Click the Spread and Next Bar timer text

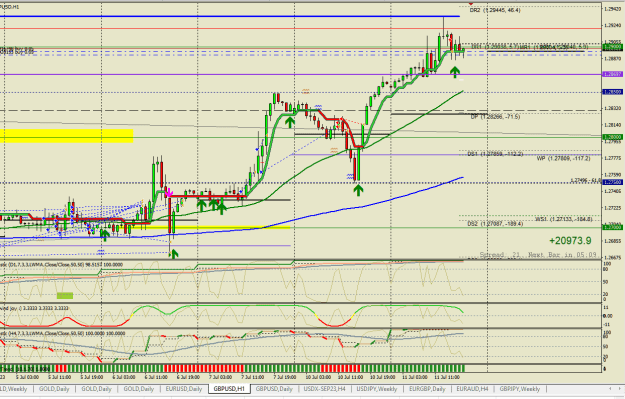tap(538, 254)
